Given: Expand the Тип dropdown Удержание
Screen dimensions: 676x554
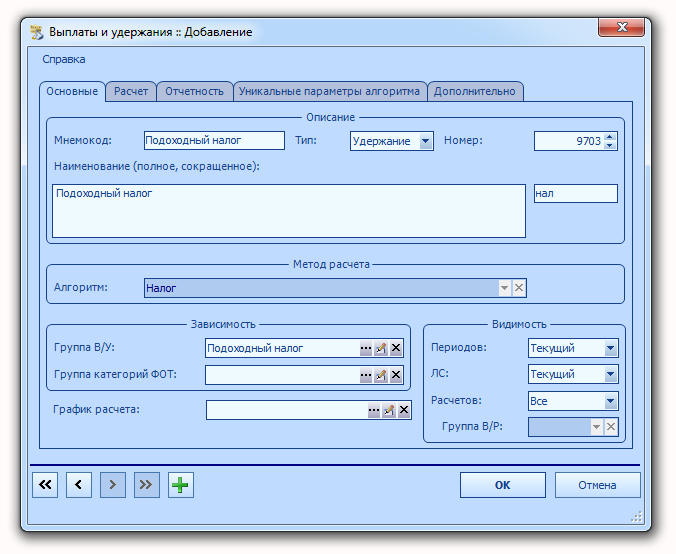Looking at the screenshot, I should [x=426, y=141].
